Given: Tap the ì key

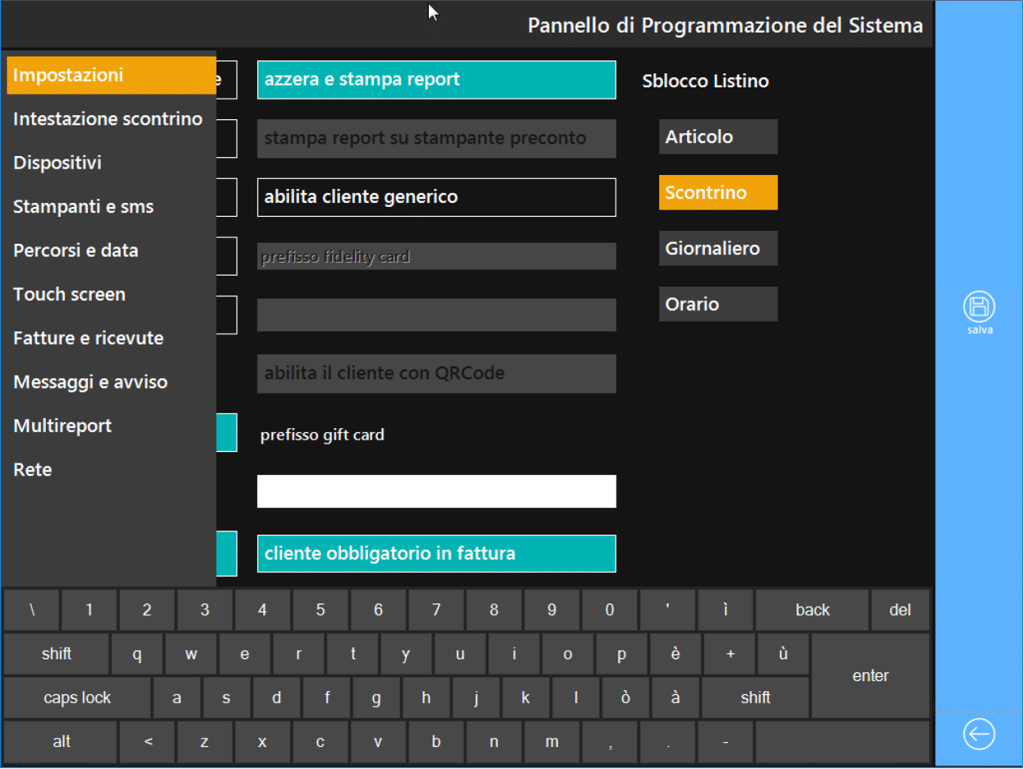Looking at the screenshot, I should pyautogui.click(x=725, y=610).
